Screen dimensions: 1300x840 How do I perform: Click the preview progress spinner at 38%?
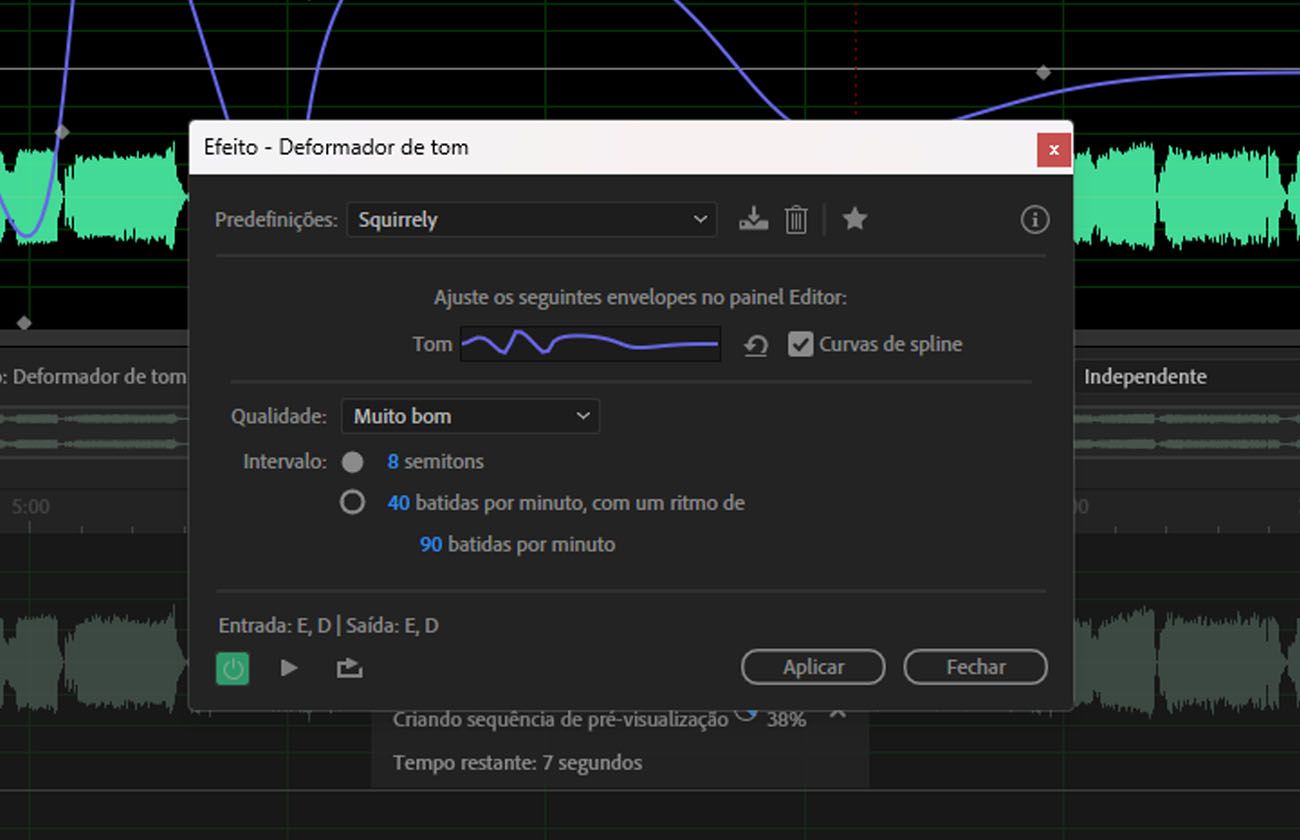[745, 713]
